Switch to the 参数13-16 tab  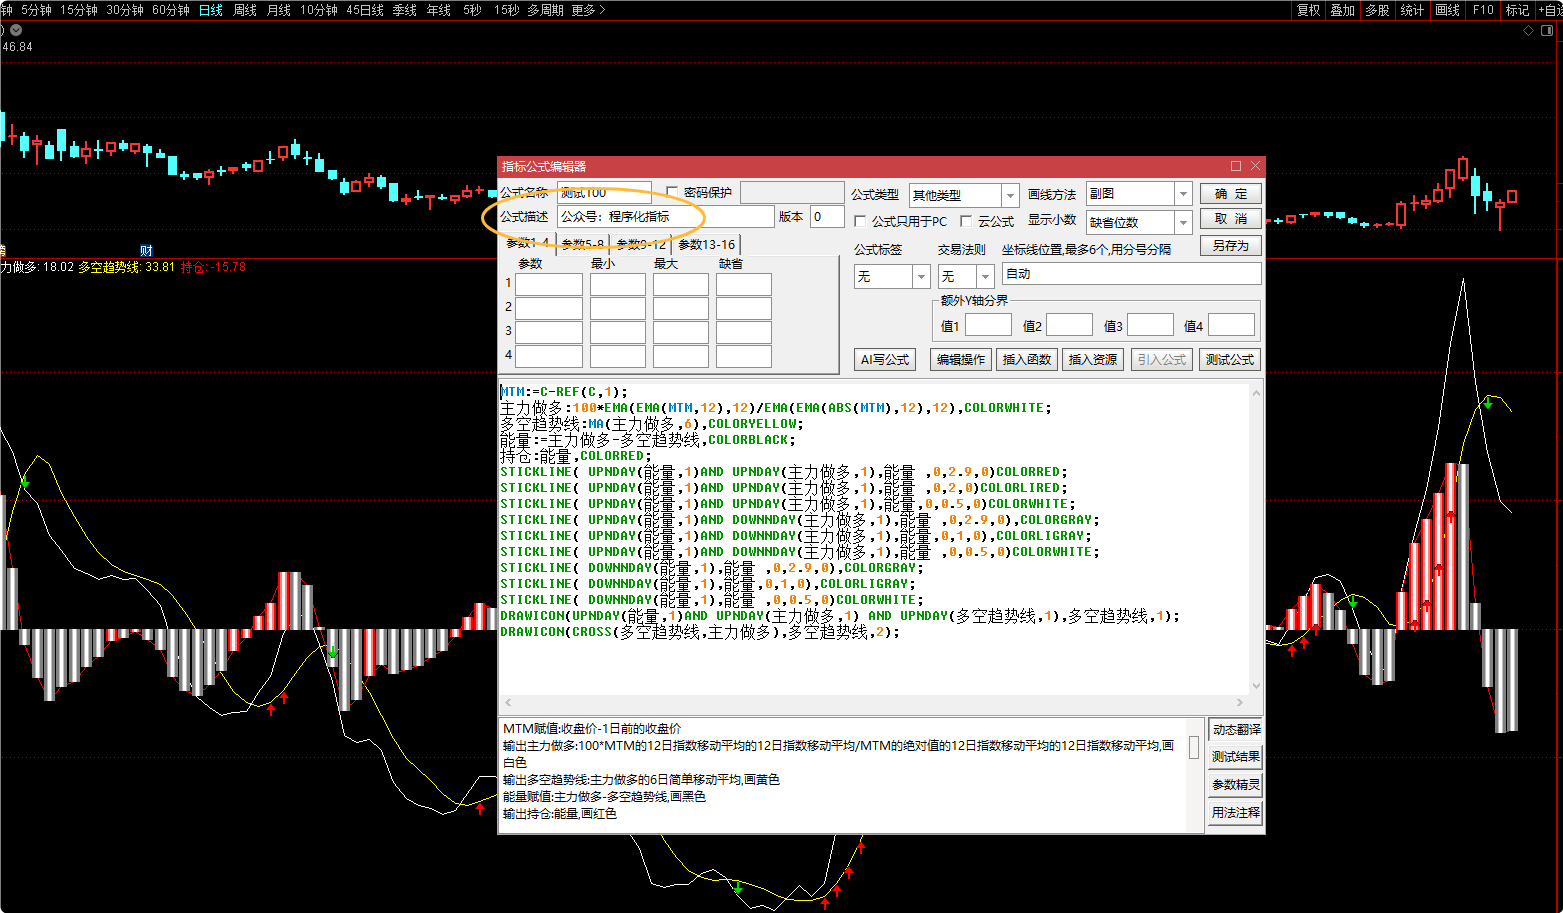[x=706, y=244]
